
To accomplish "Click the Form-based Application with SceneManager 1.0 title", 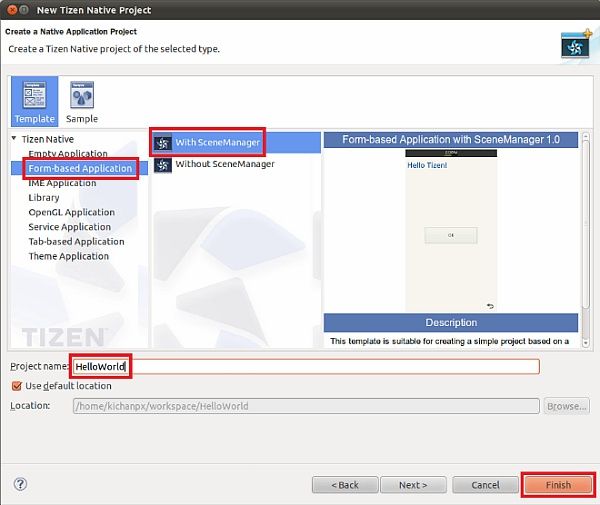I will click(451, 140).
